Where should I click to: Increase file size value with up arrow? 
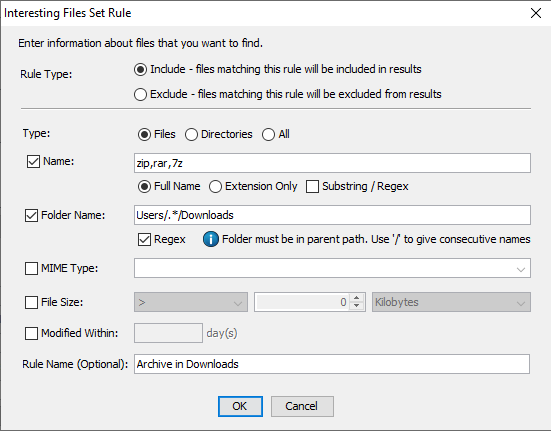(357, 298)
